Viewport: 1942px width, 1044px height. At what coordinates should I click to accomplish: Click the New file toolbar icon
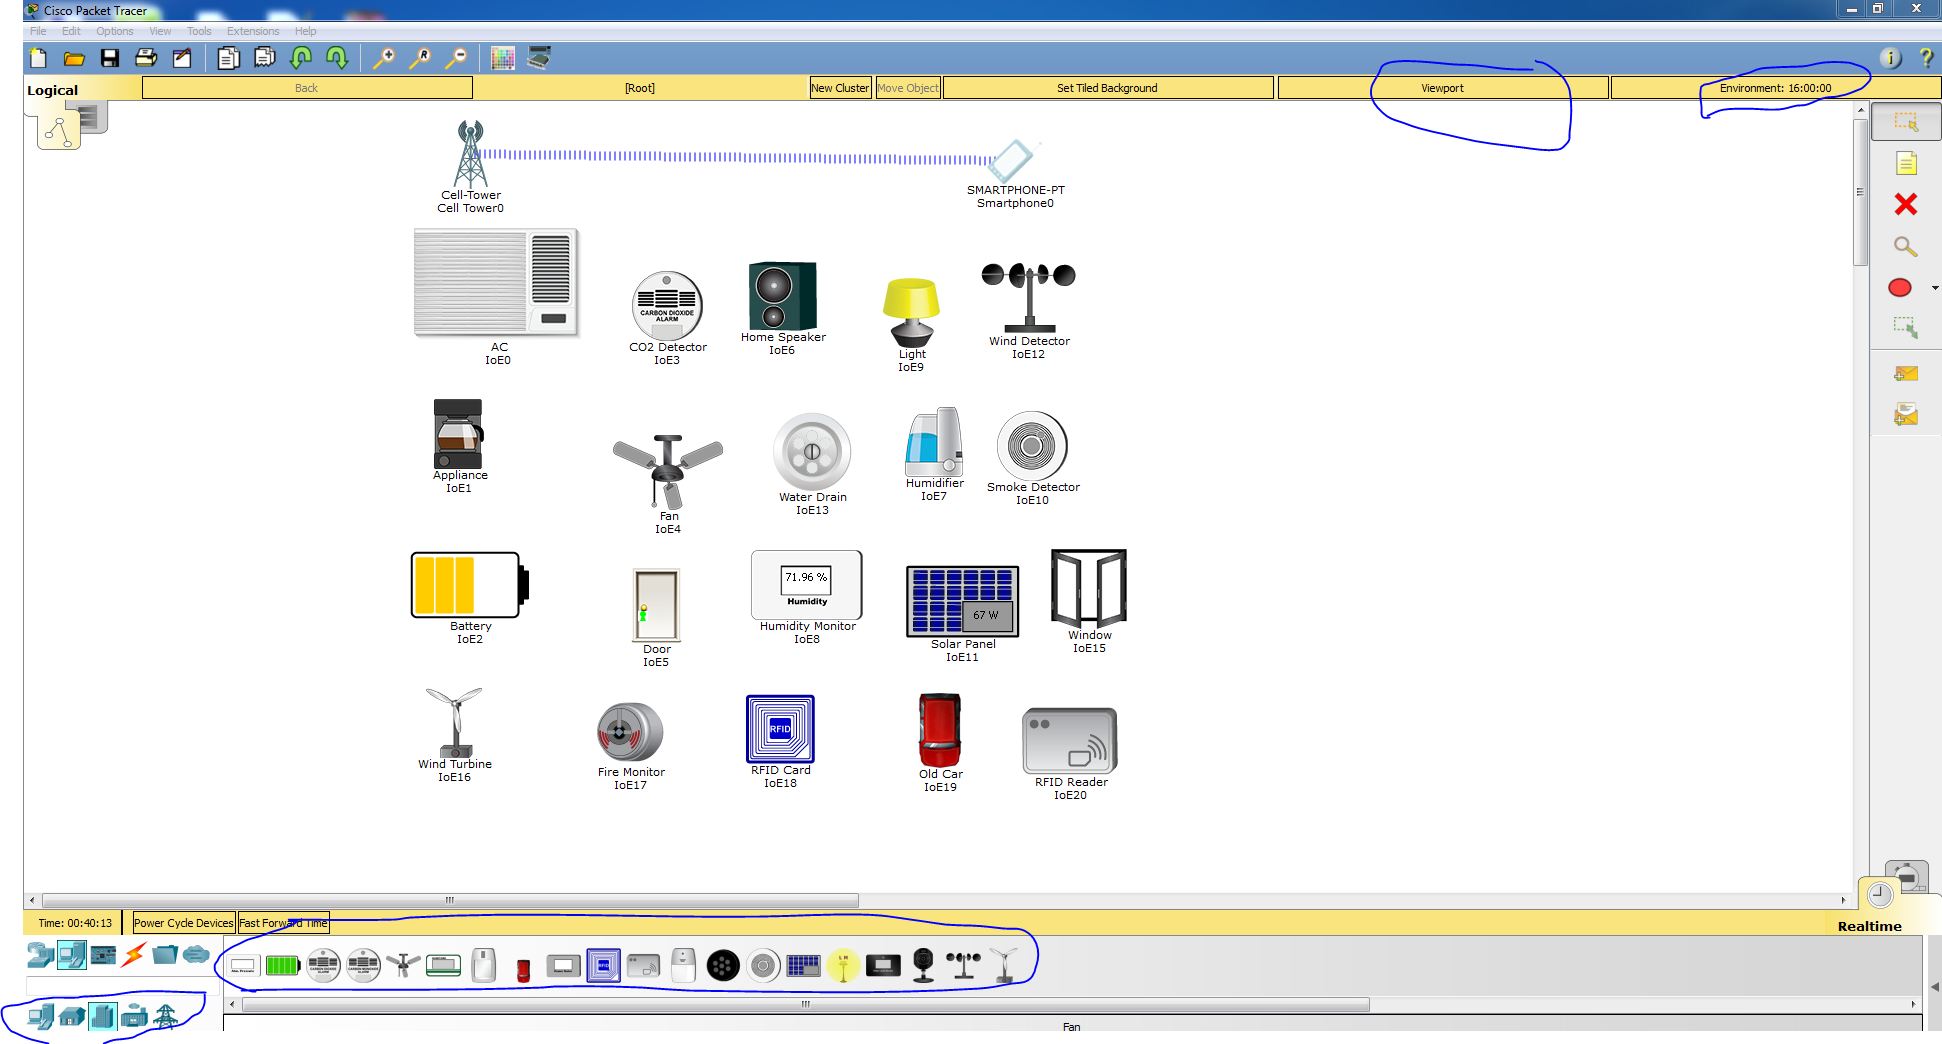point(38,58)
